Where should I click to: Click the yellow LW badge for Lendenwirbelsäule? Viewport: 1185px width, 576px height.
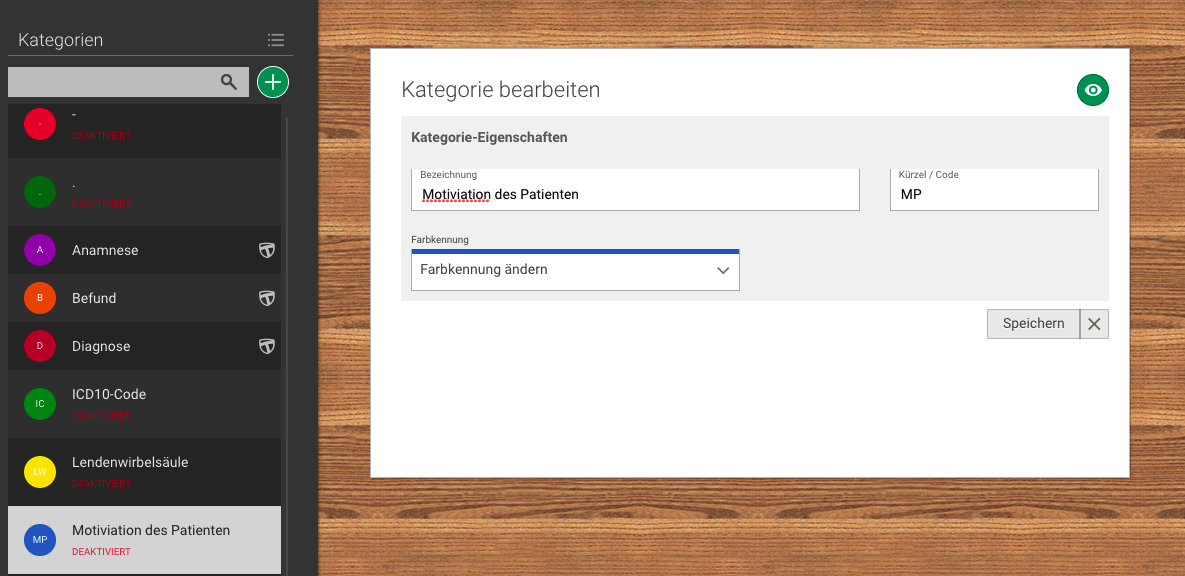coord(40,471)
